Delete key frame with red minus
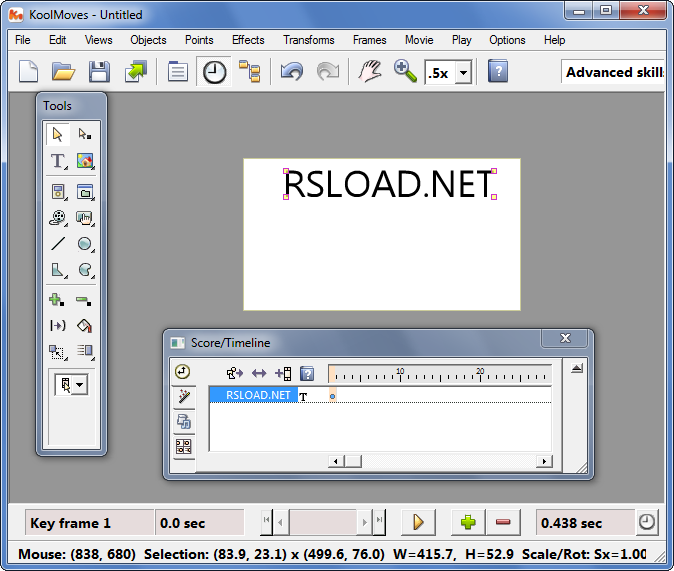This screenshot has height=571, width=674. (x=503, y=523)
